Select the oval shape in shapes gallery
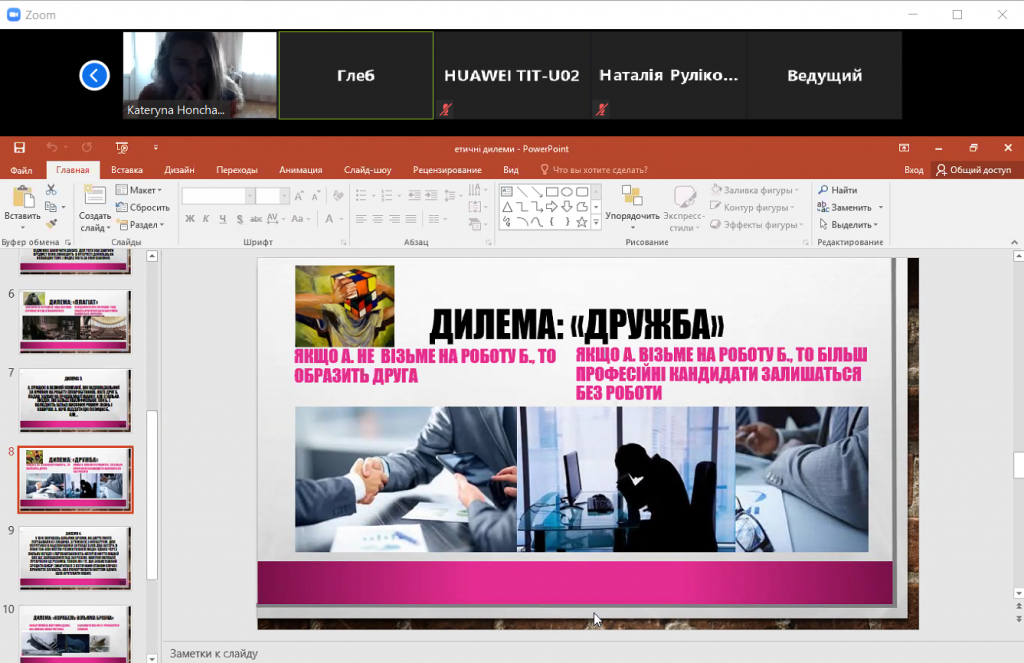Screen dimensions: 1024x663 coord(567,191)
